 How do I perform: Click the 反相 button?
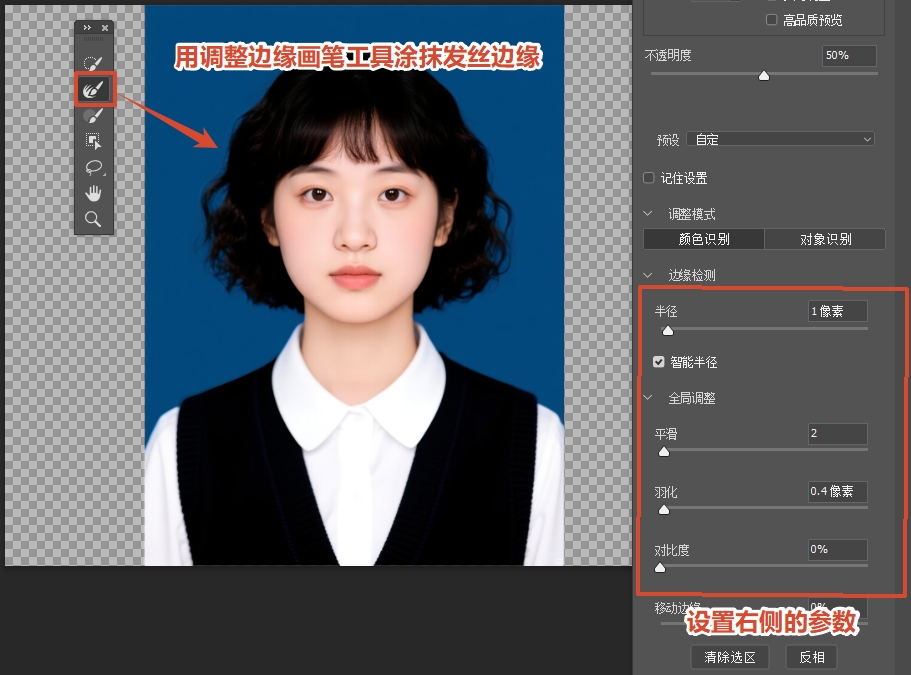[812, 657]
